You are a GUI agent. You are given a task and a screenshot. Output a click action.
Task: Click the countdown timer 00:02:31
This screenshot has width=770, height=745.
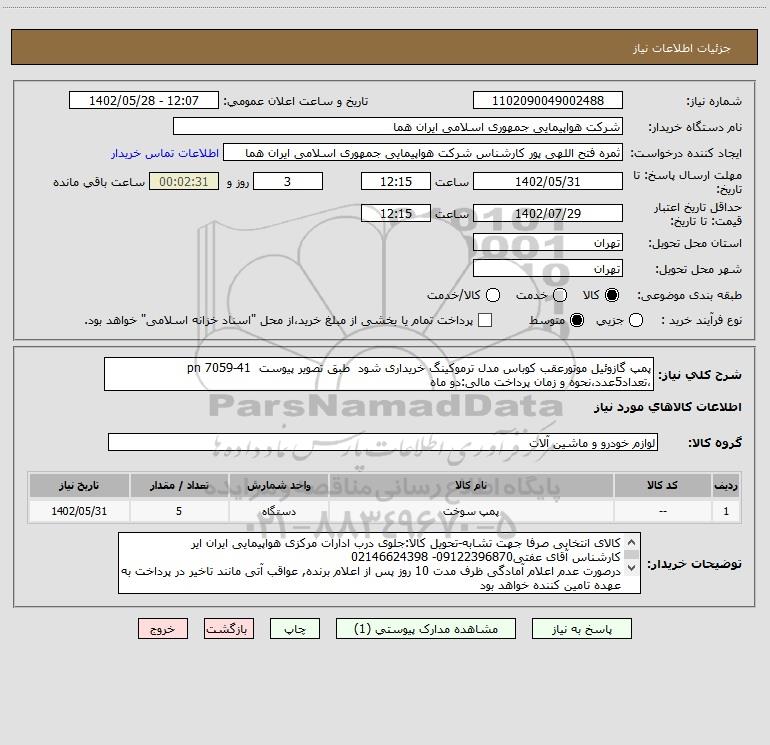click(184, 181)
